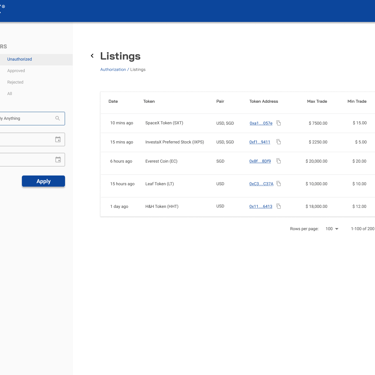Click the Token Address column header

[x=264, y=101]
